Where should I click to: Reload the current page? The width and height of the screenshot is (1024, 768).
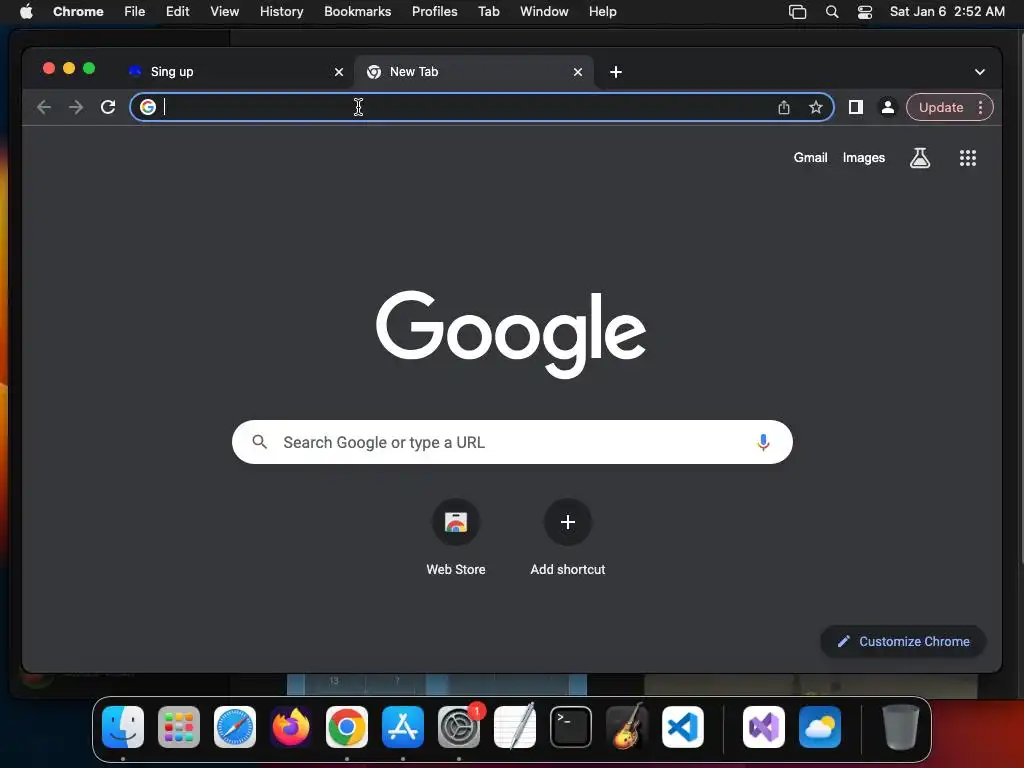point(108,107)
